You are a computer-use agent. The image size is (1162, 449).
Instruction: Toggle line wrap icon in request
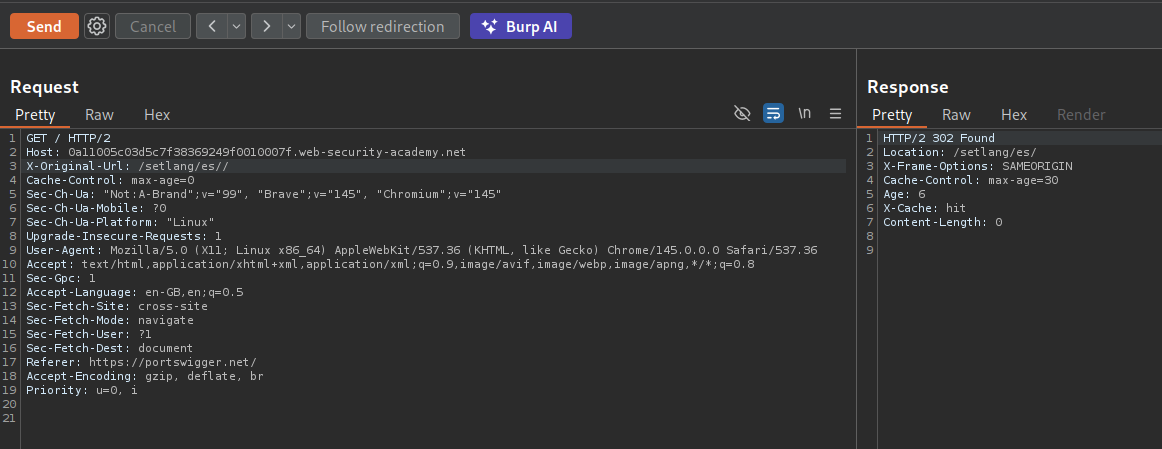[773, 114]
